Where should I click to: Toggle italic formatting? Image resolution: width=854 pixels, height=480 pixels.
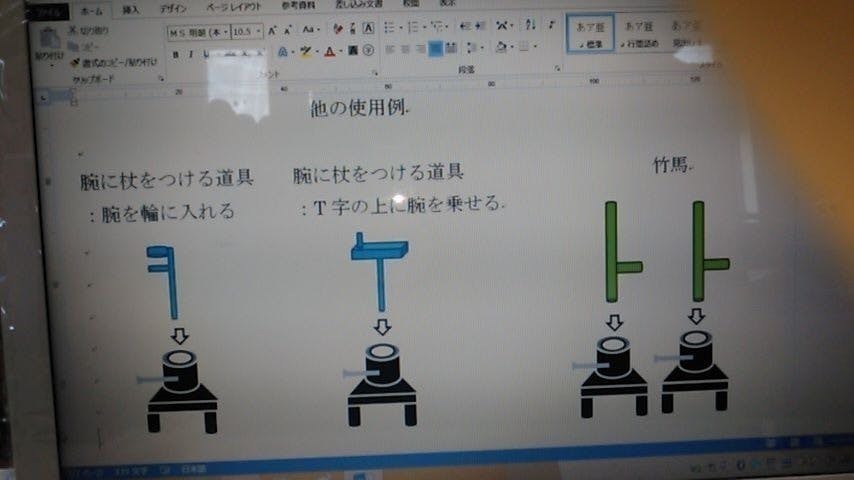pyautogui.click(x=191, y=54)
